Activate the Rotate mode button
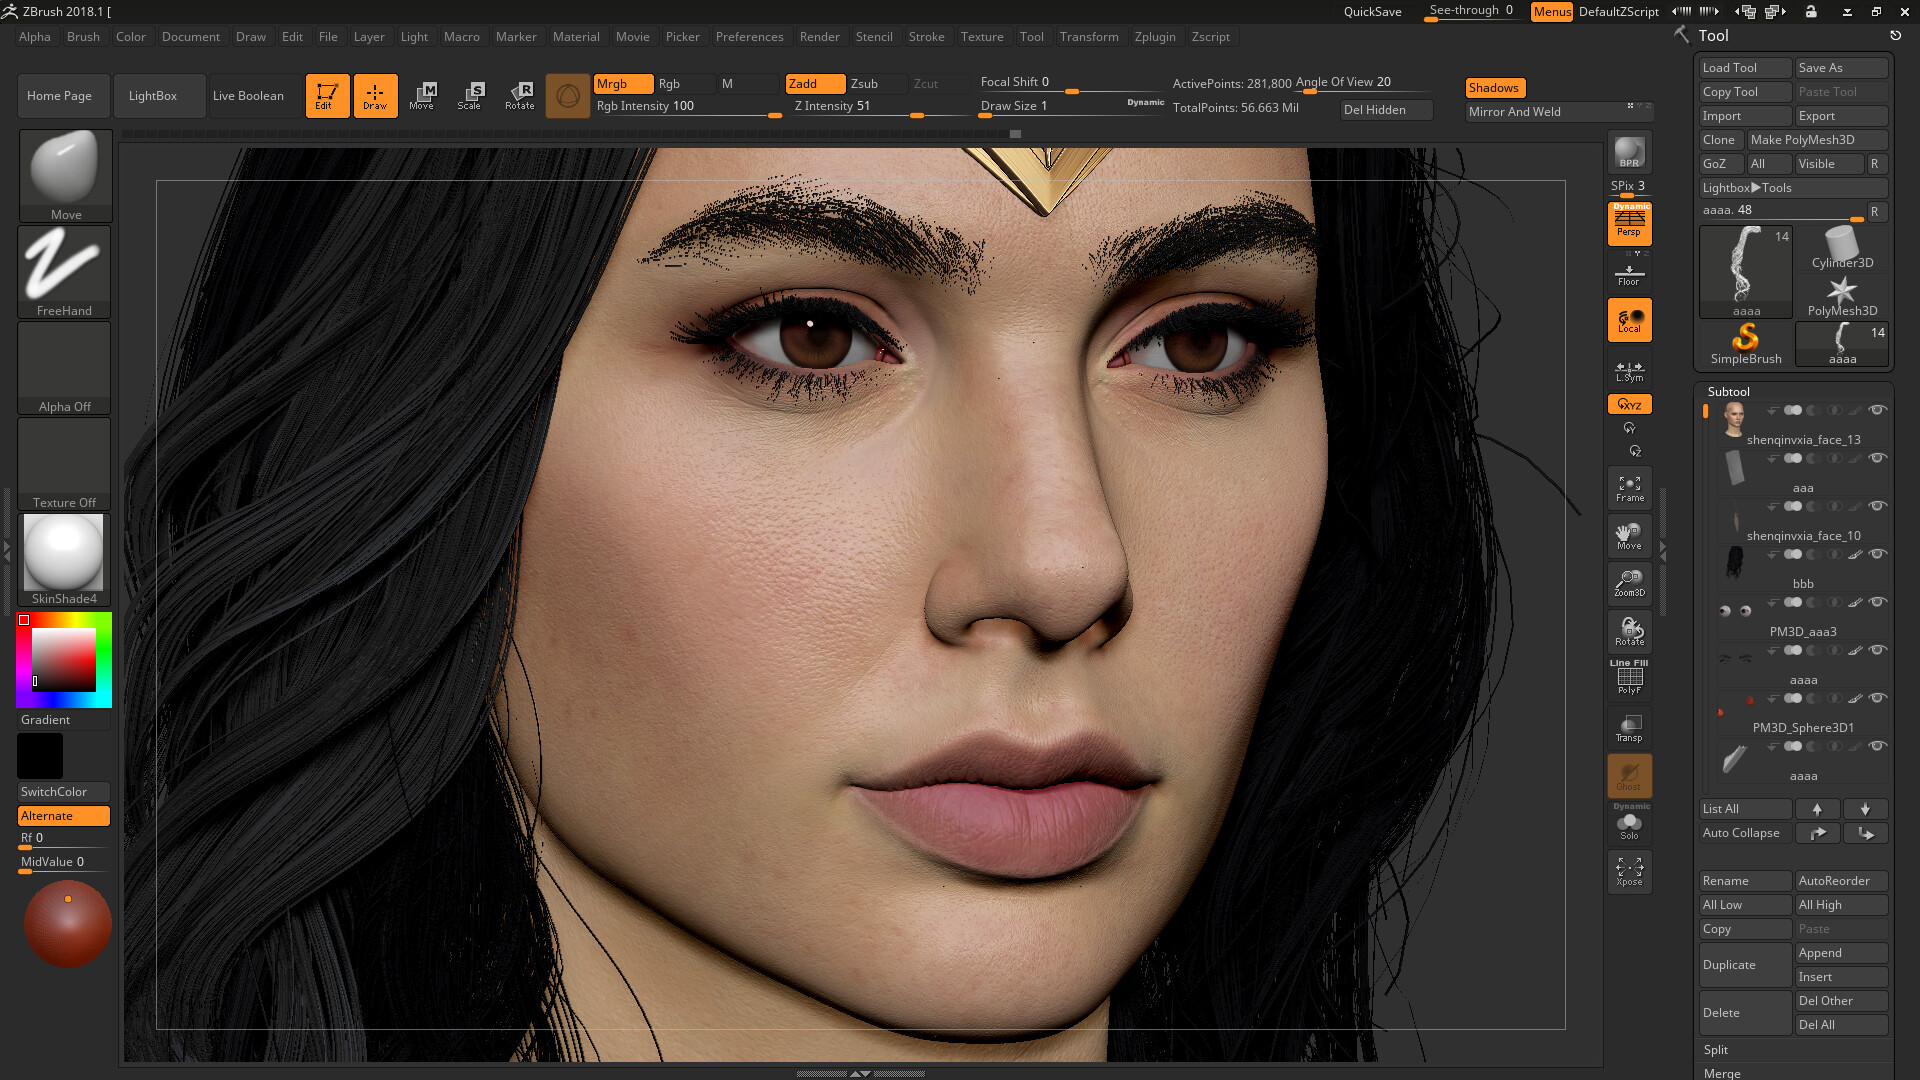 (519, 96)
